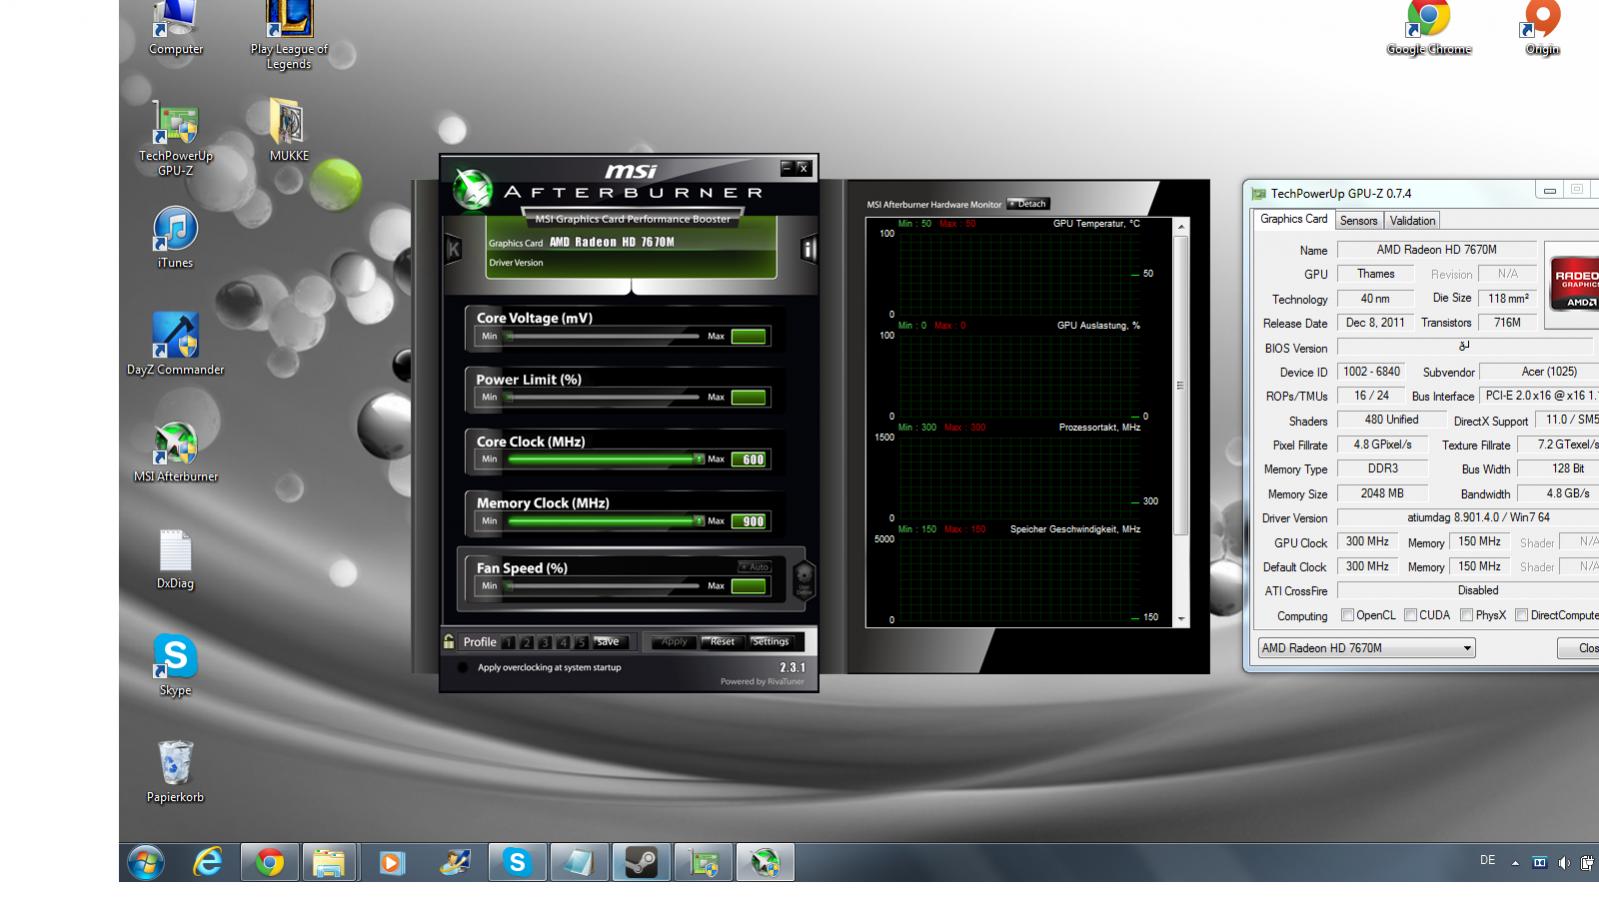
Task: Check the CUDA computing checkbox
Action: [1410, 615]
